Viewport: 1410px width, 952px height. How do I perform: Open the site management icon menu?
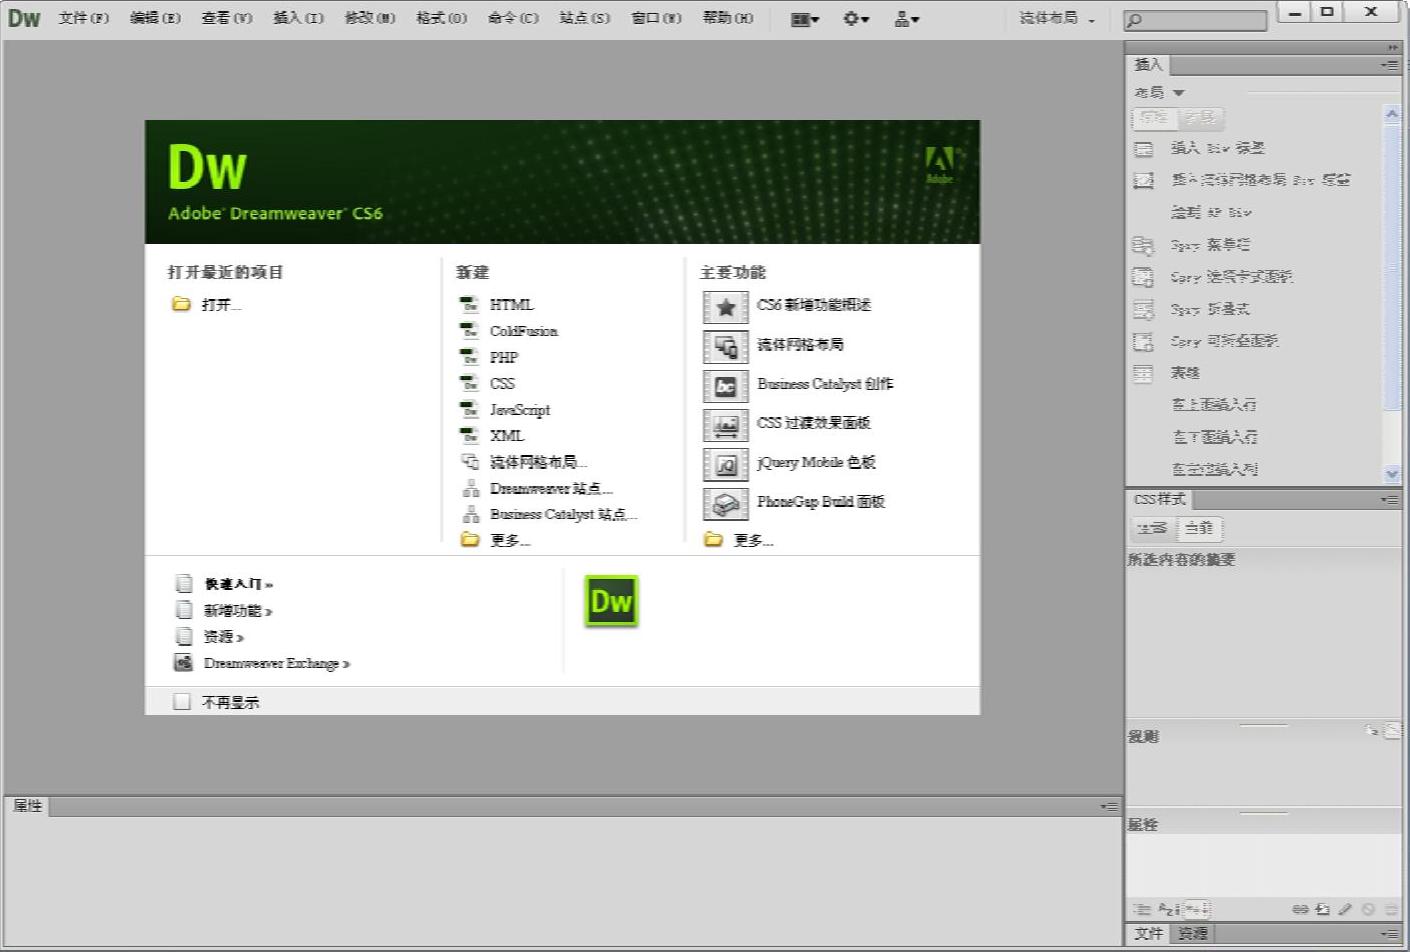pos(907,18)
